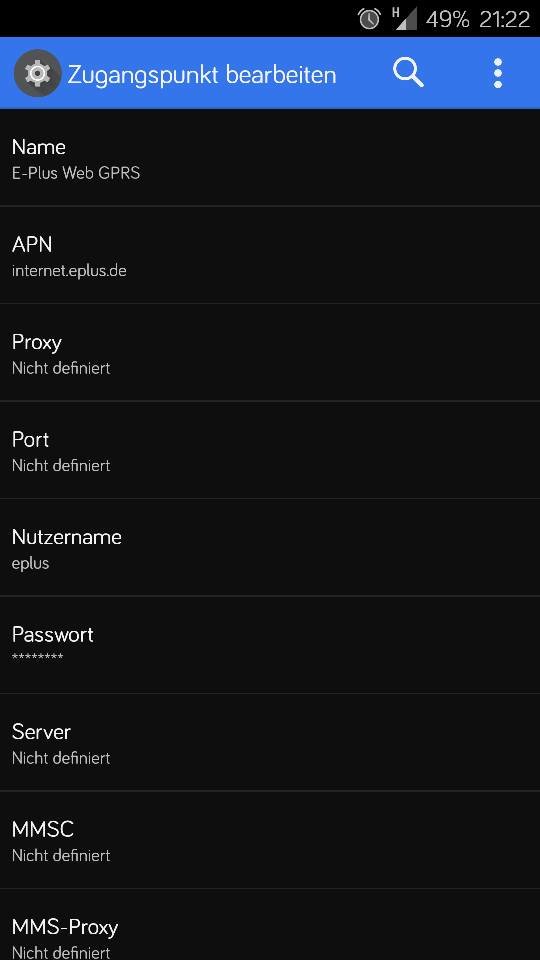Change the Passwort entry

pyautogui.click(x=270, y=645)
